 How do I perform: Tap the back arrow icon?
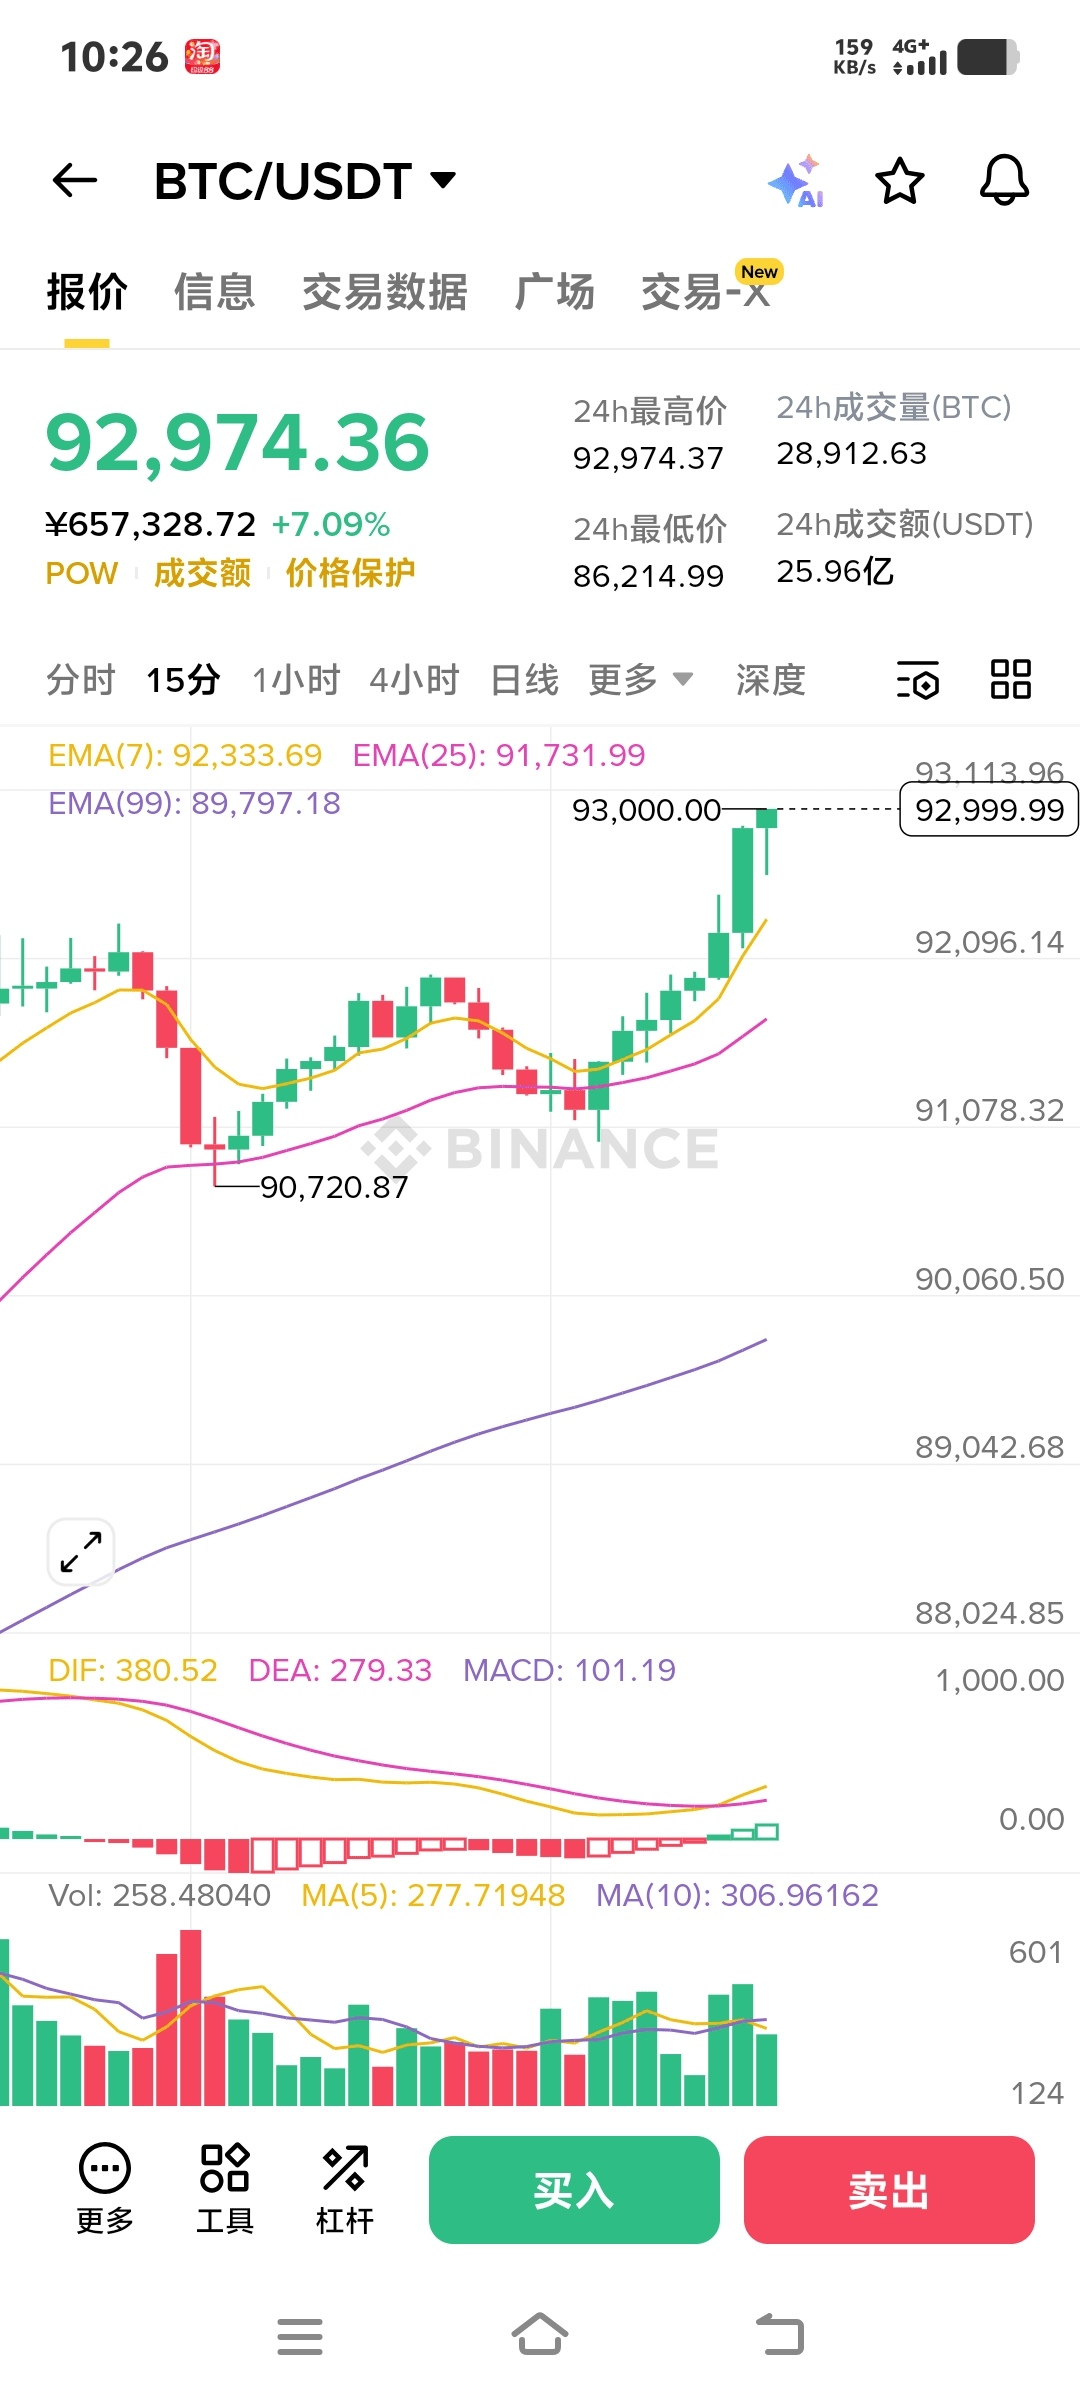pos(75,181)
